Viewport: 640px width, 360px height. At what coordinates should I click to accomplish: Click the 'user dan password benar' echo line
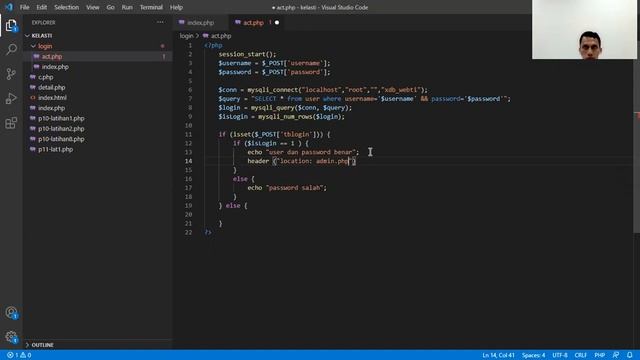point(303,152)
